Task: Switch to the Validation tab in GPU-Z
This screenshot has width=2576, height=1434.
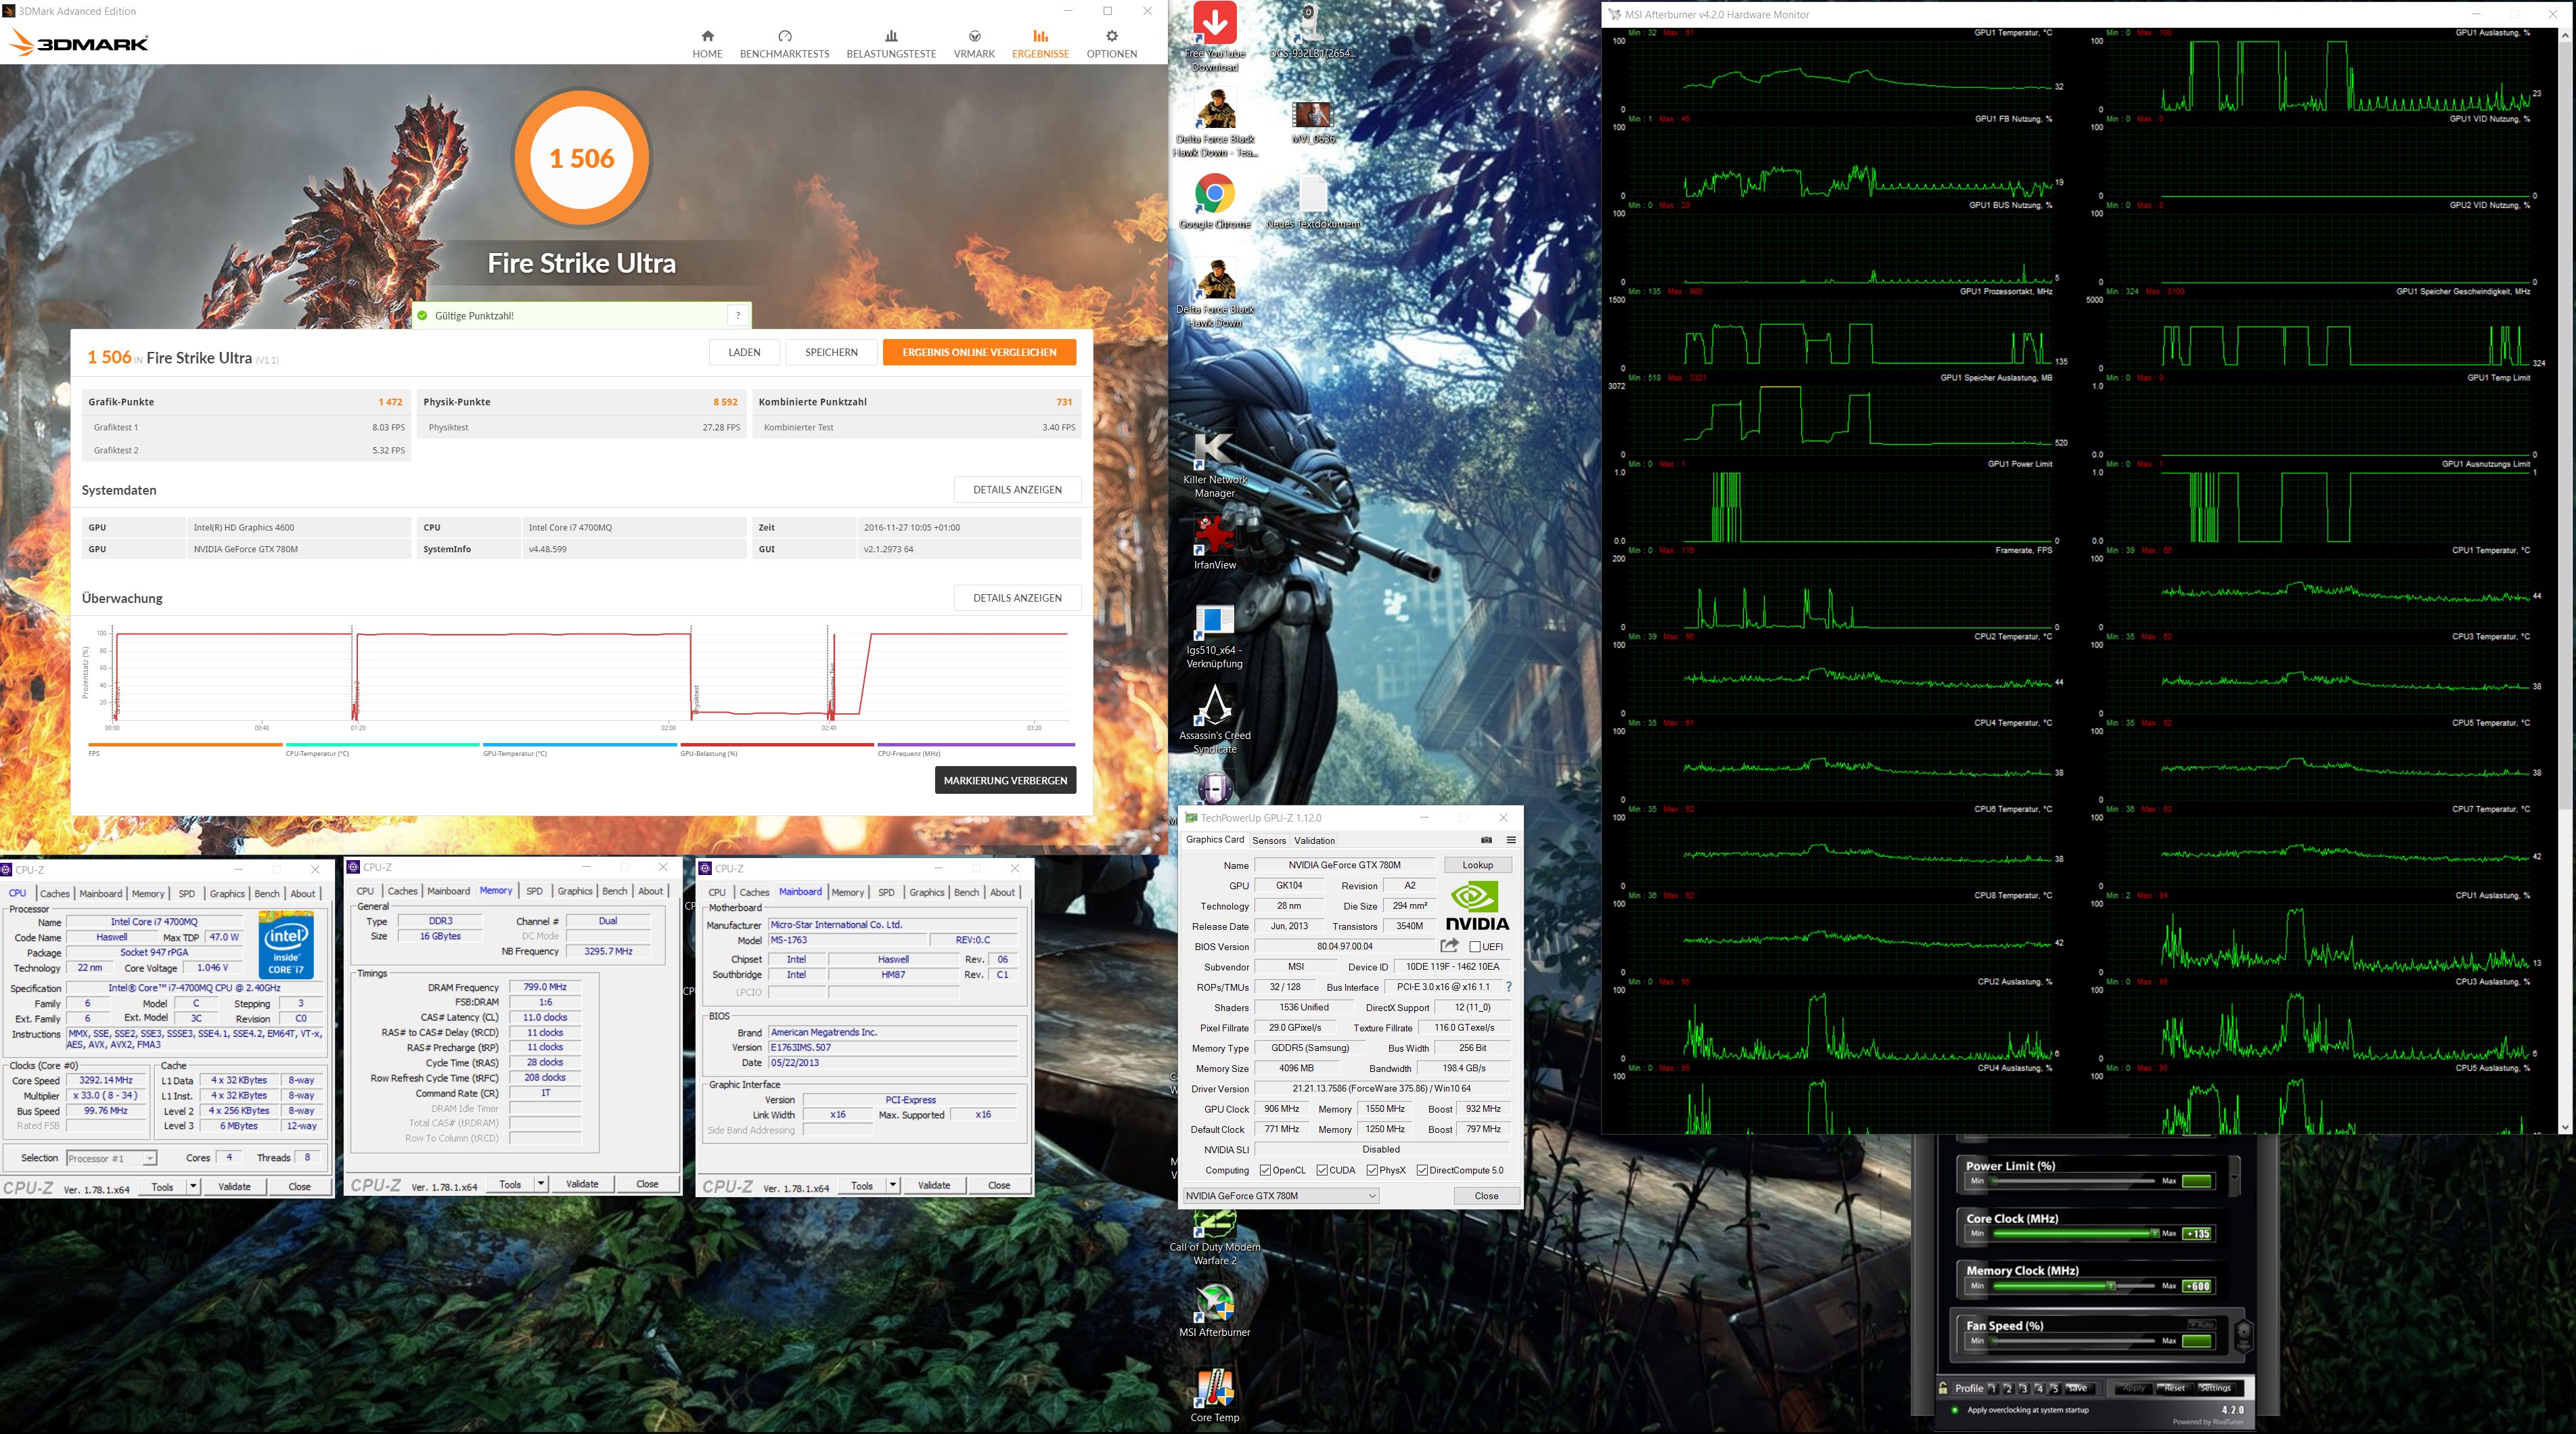Action: (1314, 840)
